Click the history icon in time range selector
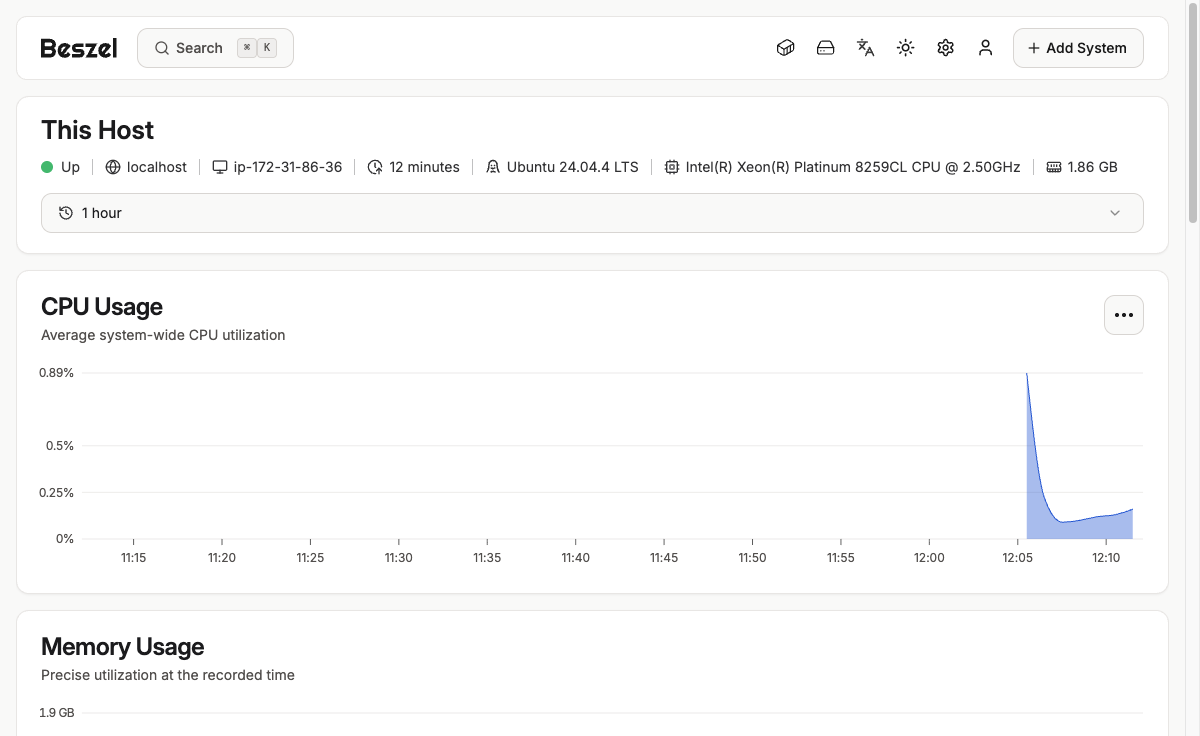This screenshot has height=736, width=1200. [66, 213]
